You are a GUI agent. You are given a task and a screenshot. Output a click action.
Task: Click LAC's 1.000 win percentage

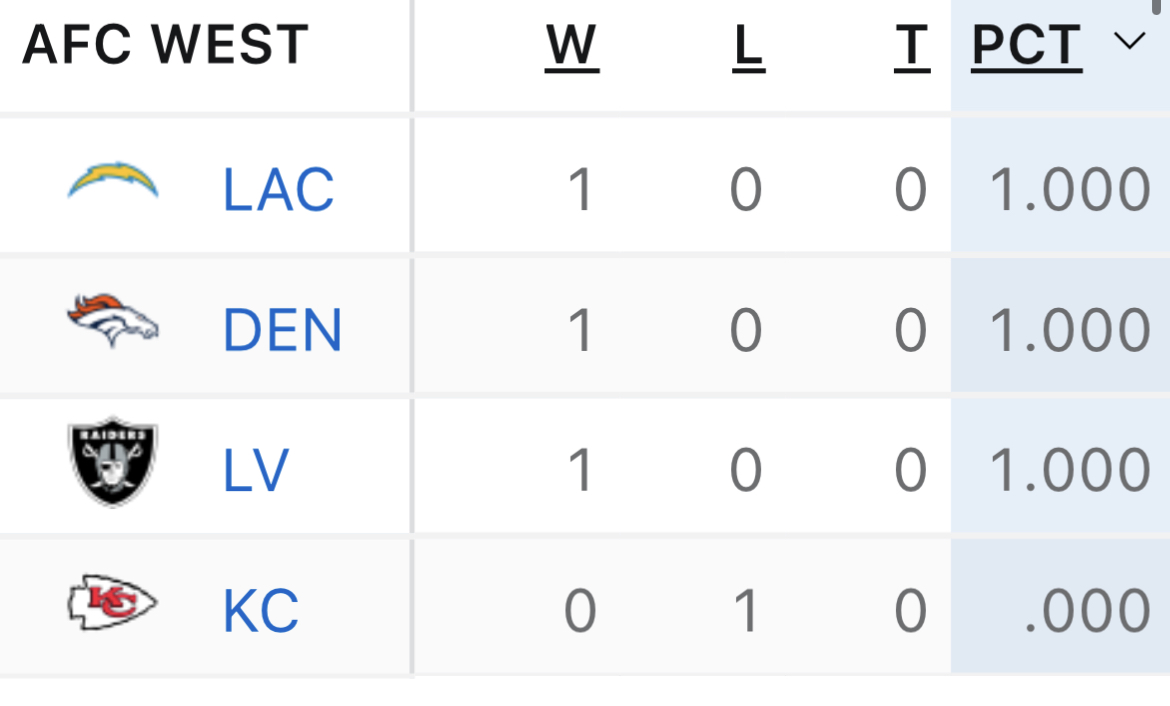click(x=1069, y=190)
